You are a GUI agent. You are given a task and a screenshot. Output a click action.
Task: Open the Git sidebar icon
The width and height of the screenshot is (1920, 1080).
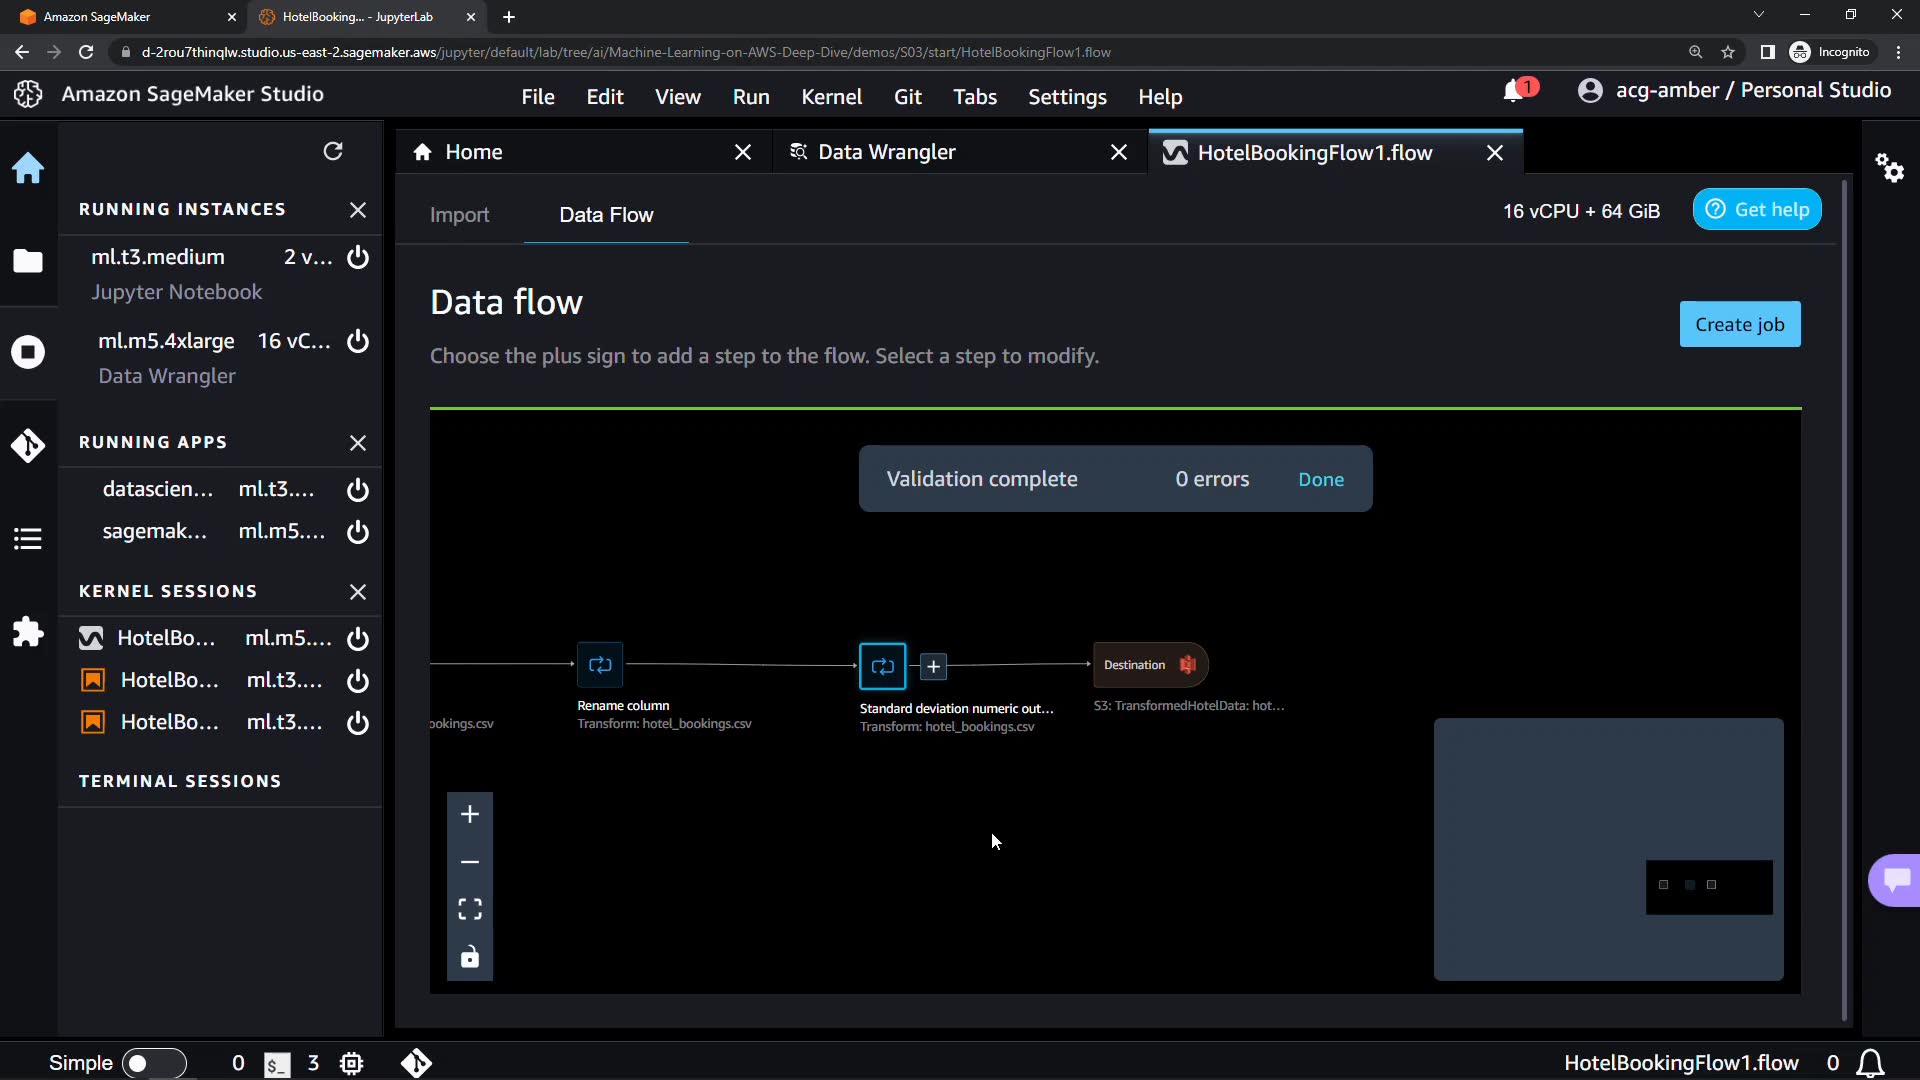point(28,445)
